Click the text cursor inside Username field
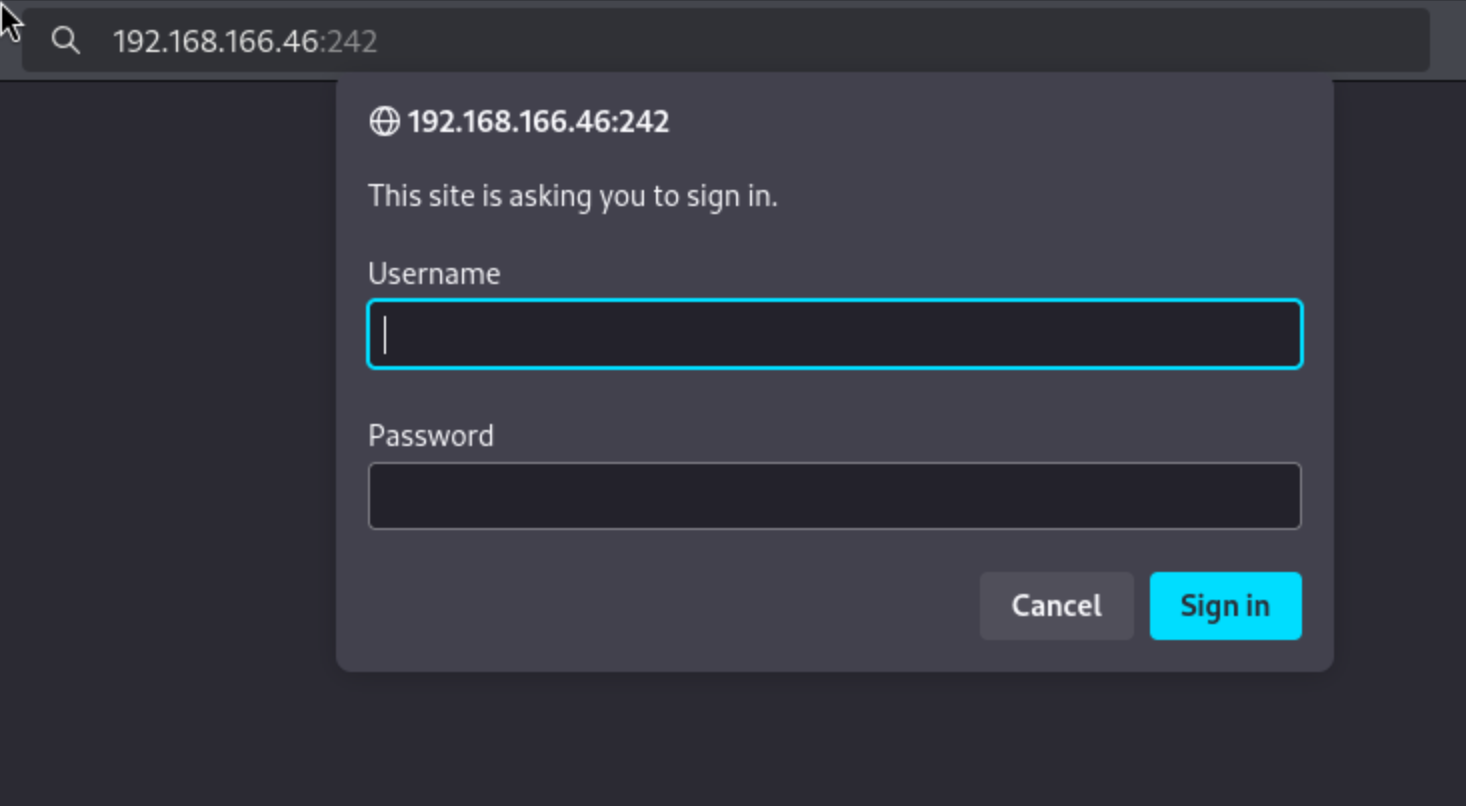 (385, 334)
